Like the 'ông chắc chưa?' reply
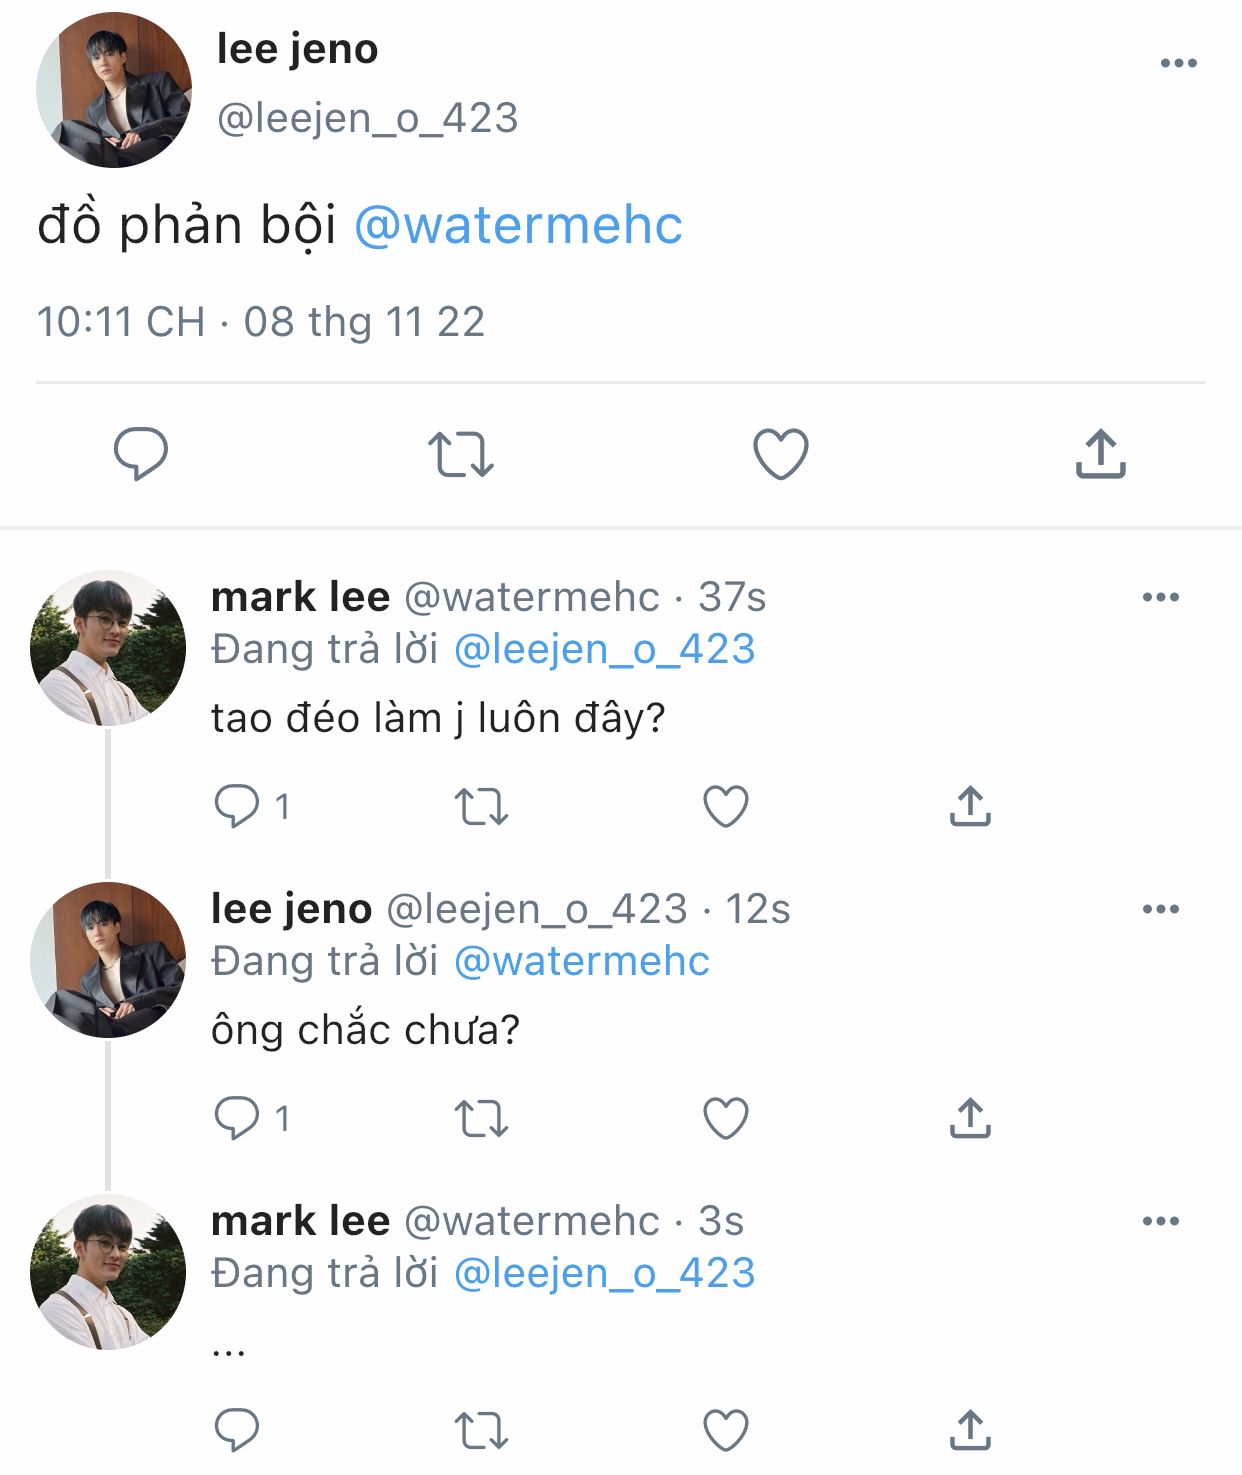1242x1475 pixels. click(x=726, y=1118)
